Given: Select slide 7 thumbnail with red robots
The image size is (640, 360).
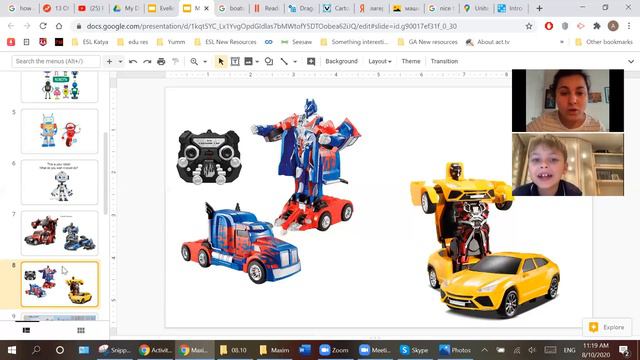Looking at the screenshot, I should point(60,233).
